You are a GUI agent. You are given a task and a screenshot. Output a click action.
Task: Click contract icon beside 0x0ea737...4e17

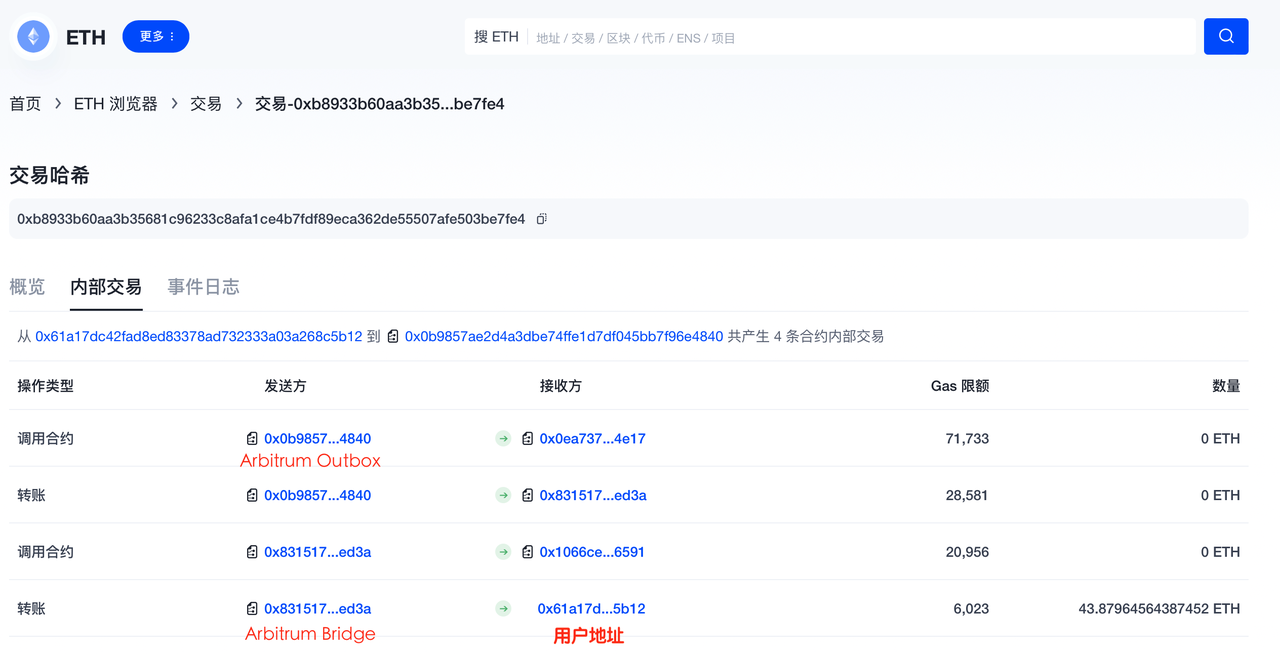point(528,439)
